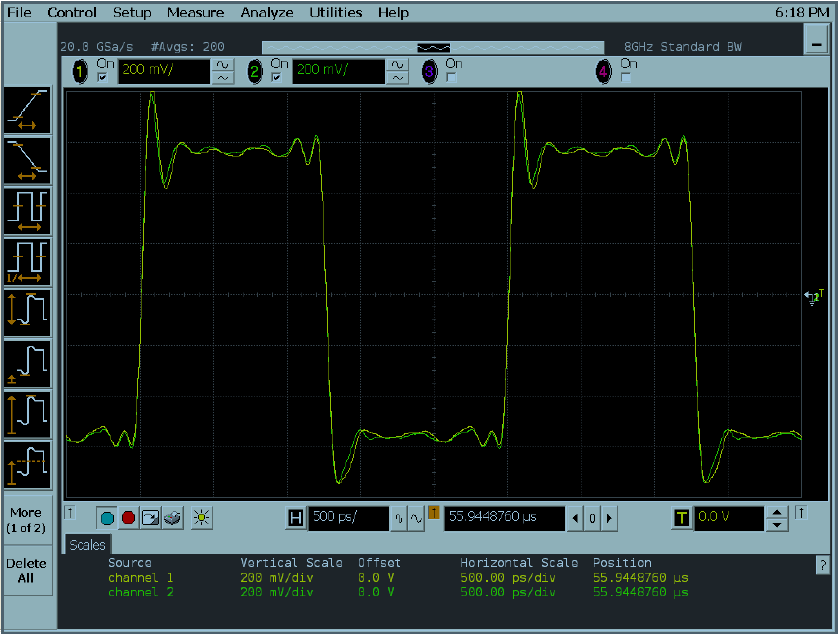Lower trigger level with down arrow
Image resolution: width=839 pixels, height=634 pixels.
click(777, 524)
